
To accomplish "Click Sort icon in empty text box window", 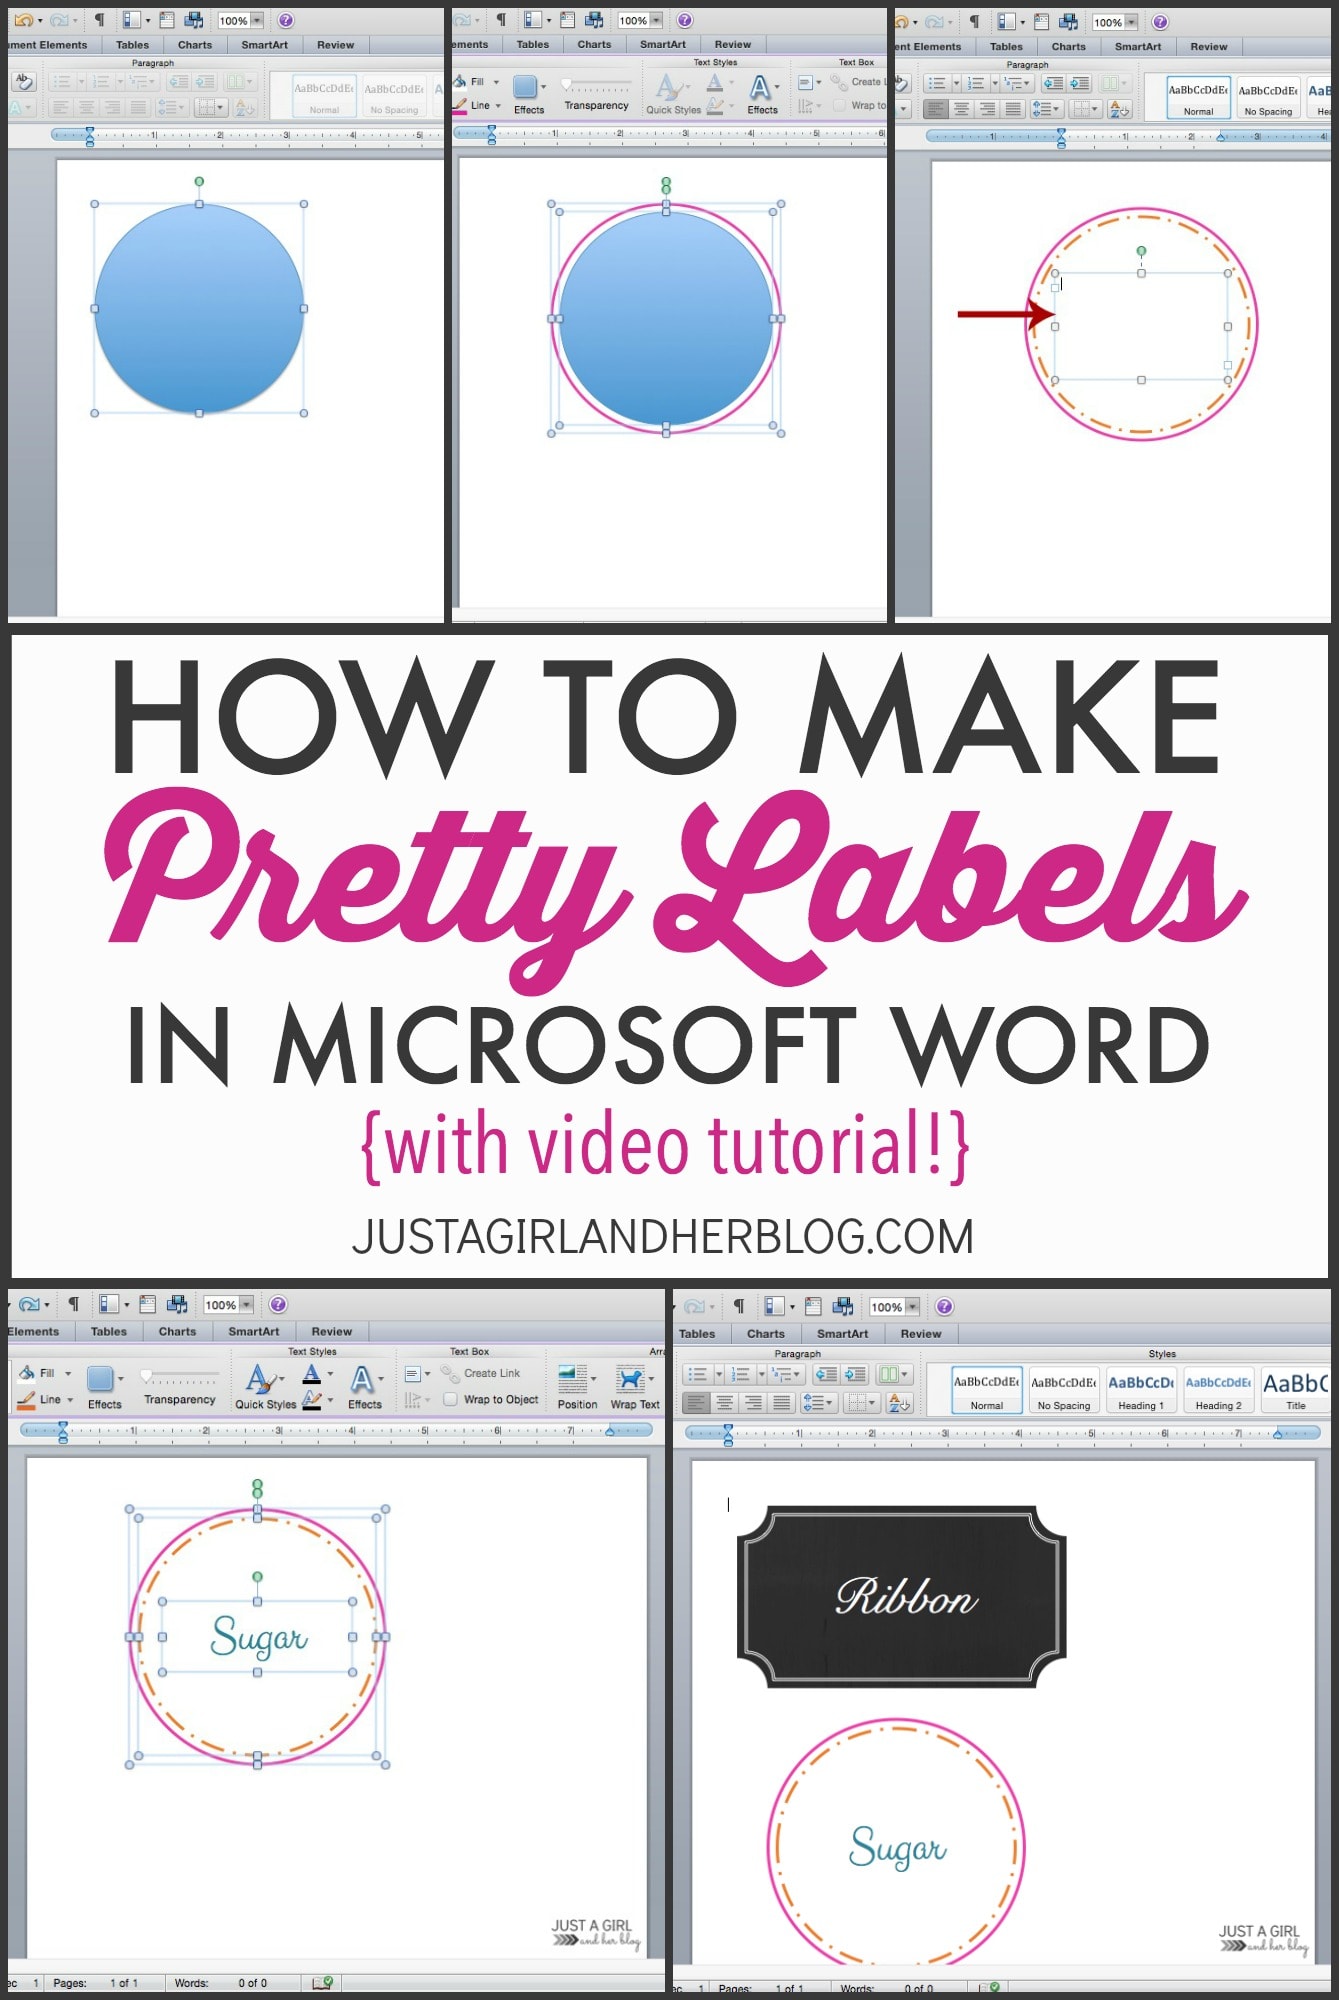I will pyautogui.click(x=1120, y=109).
